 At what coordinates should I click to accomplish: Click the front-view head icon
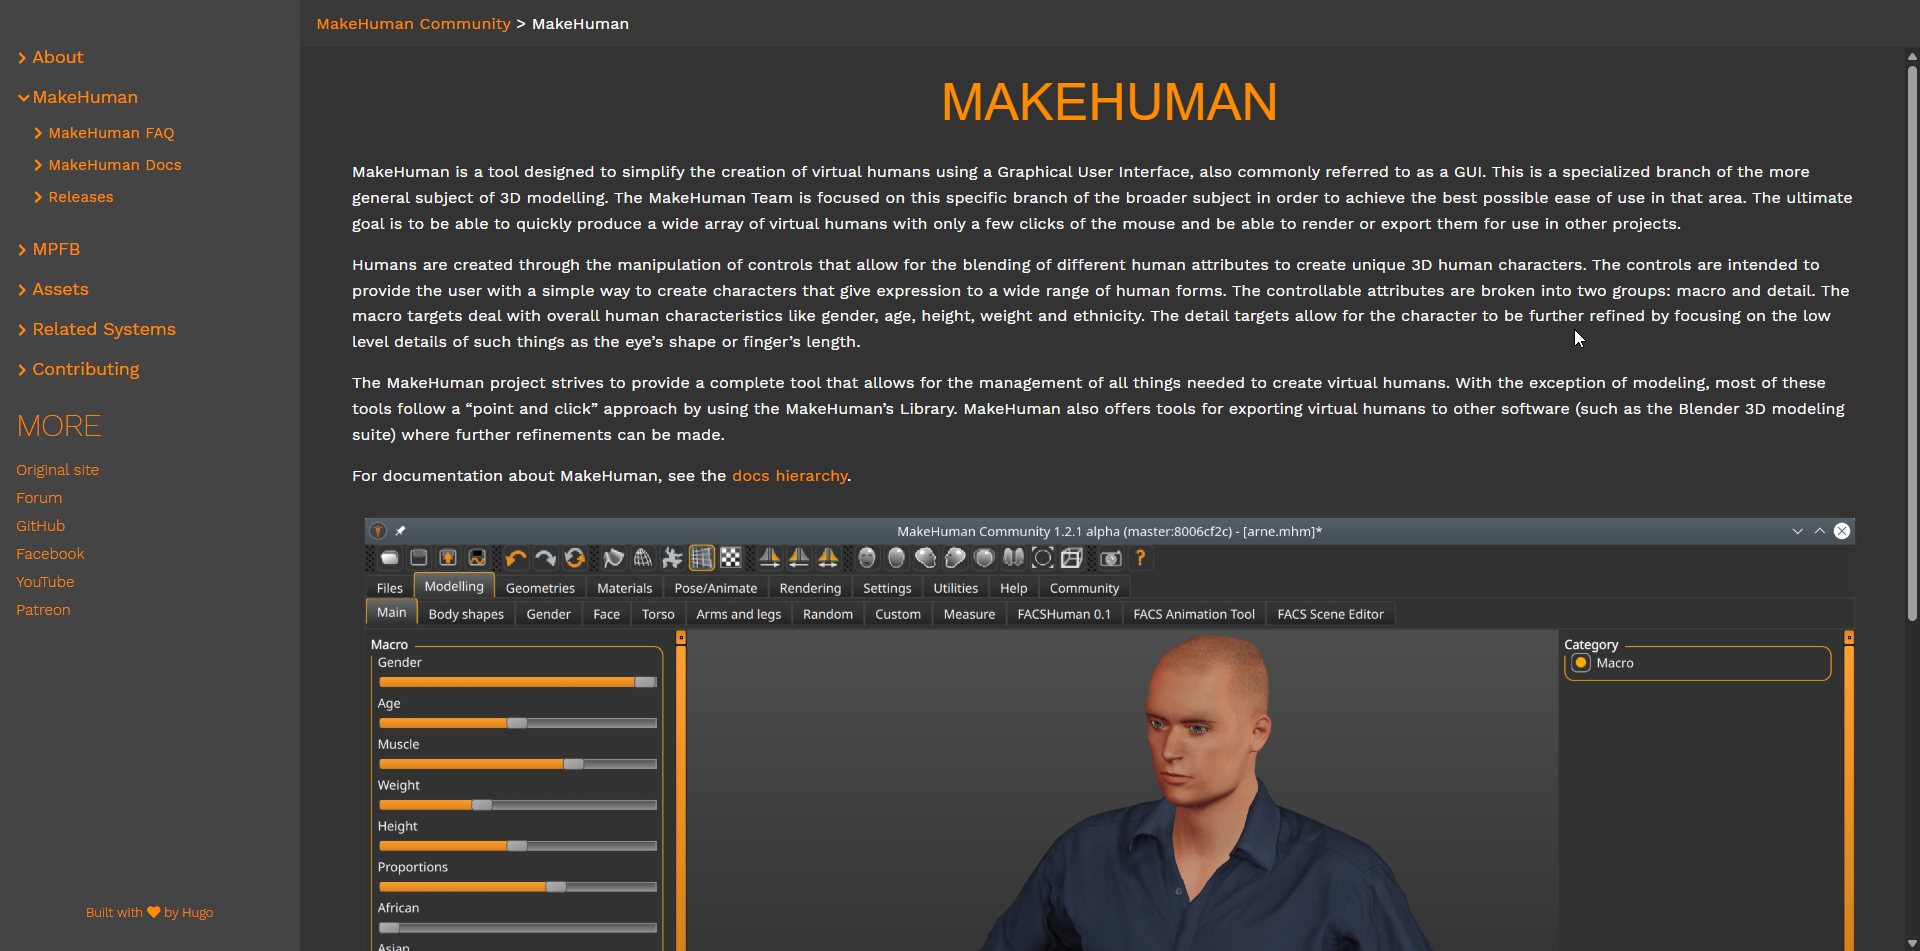tap(867, 558)
